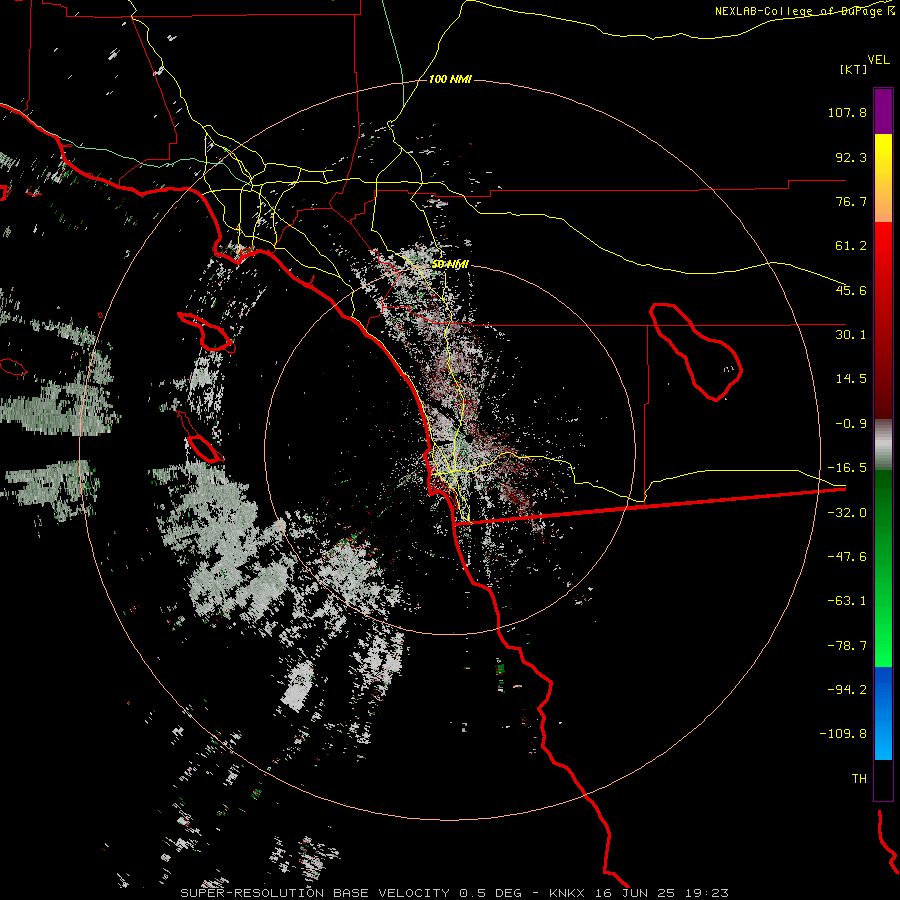Click the KNKX station identifier in caption
The image size is (900, 900).
point(567,893)
